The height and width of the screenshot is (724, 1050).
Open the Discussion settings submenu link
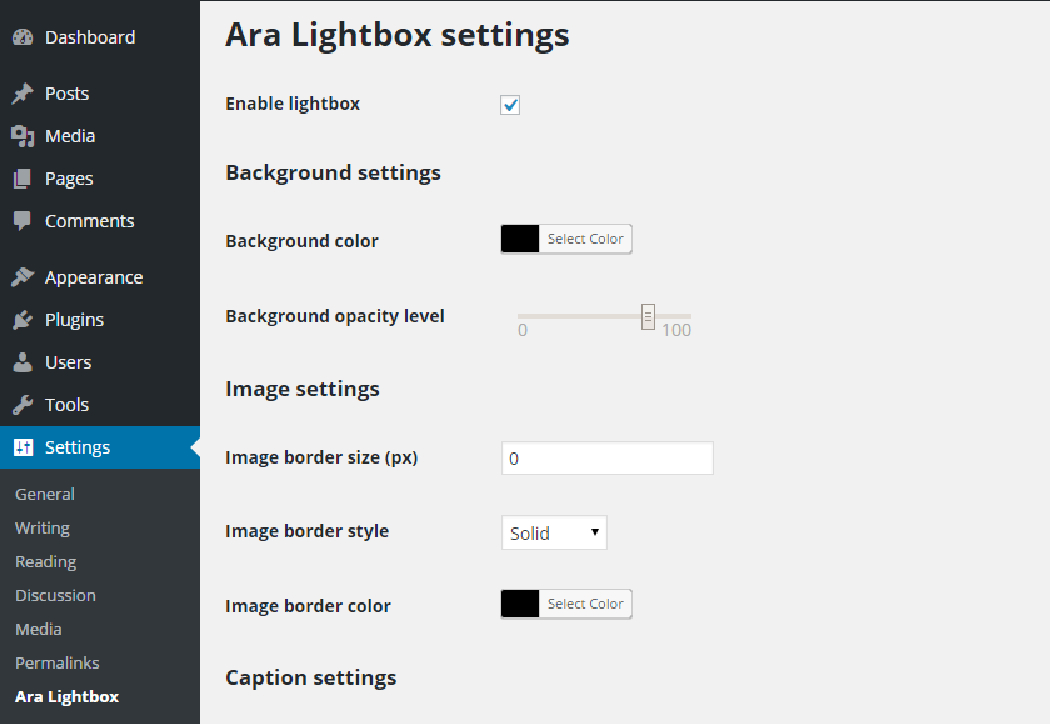point(56,595)
